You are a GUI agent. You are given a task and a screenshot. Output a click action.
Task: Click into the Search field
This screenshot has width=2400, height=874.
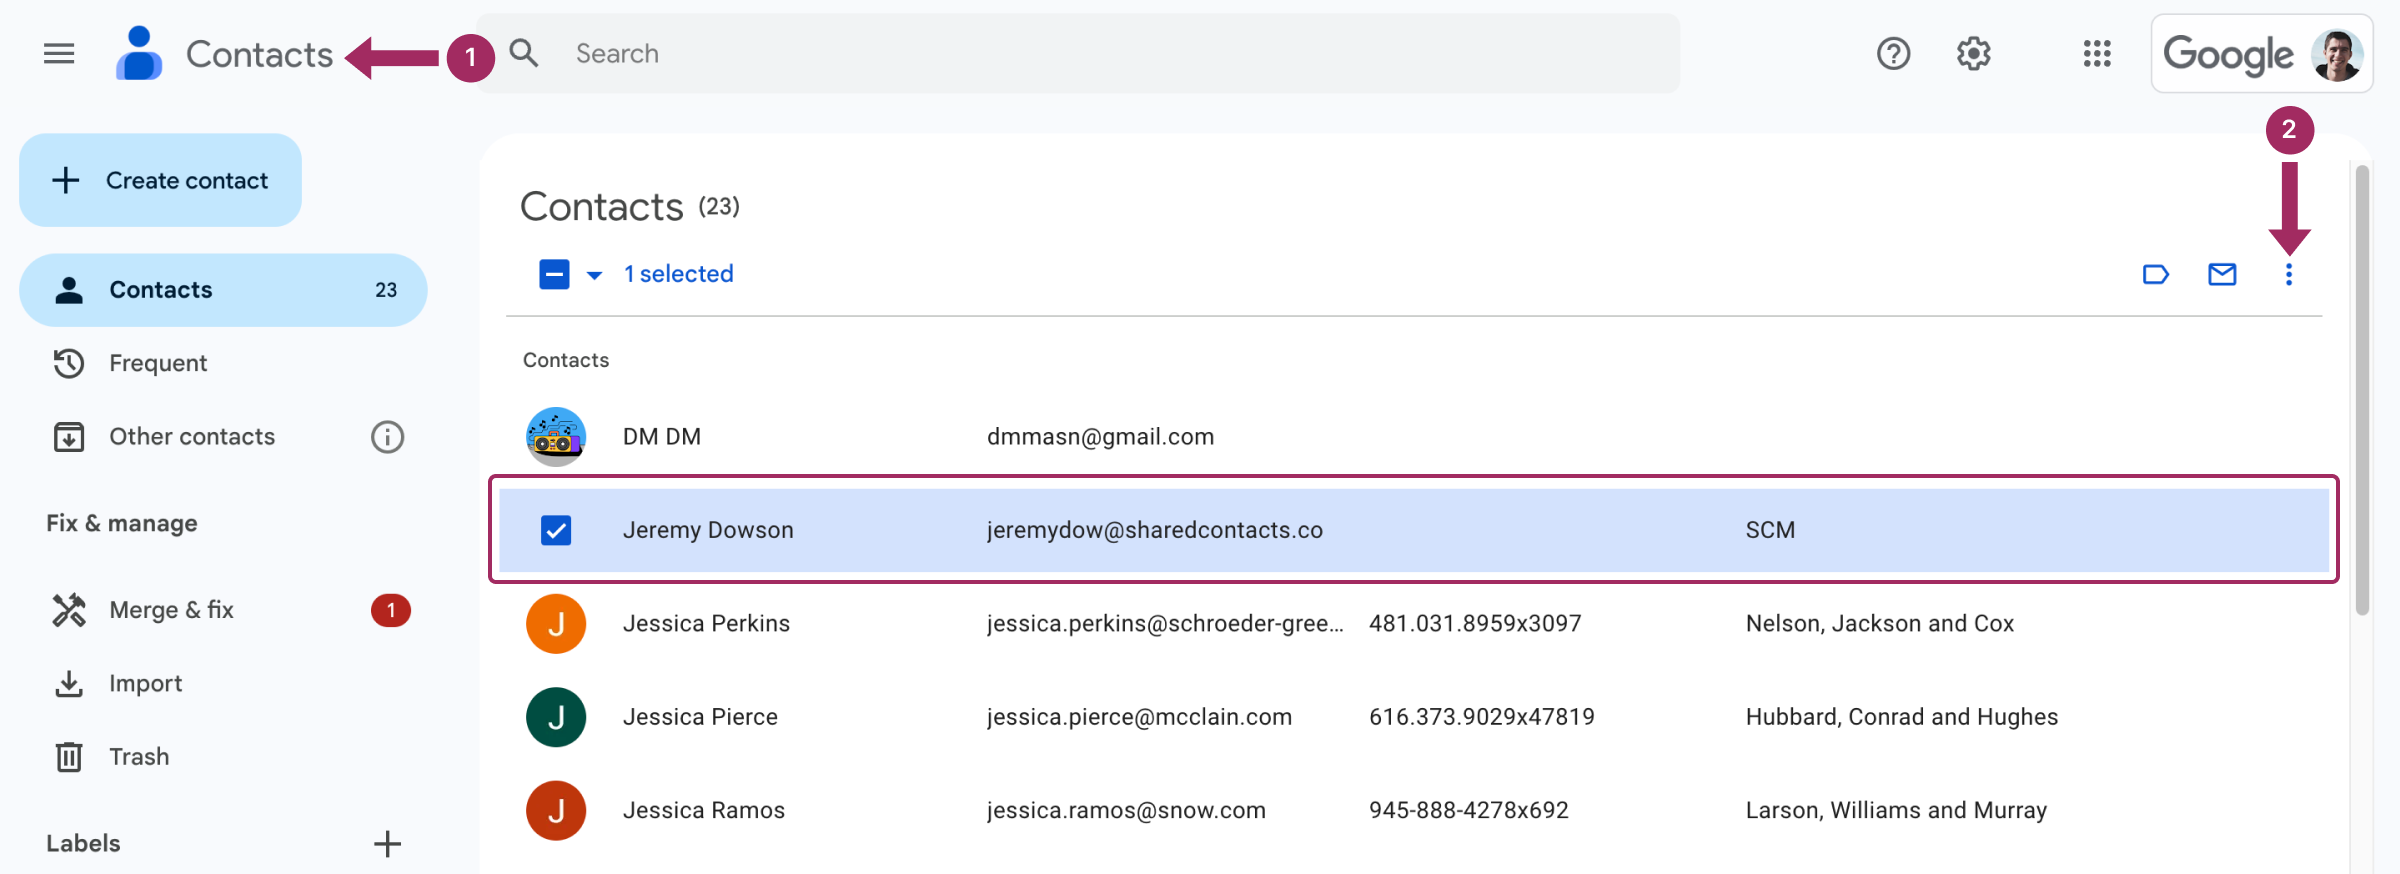pyautogui.click(x=1100, y=54)
